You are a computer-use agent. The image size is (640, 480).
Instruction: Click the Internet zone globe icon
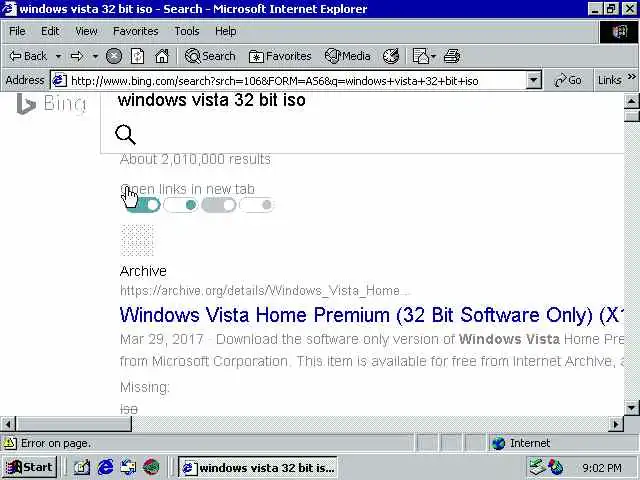pyautogui.click(x=498, y=443)
